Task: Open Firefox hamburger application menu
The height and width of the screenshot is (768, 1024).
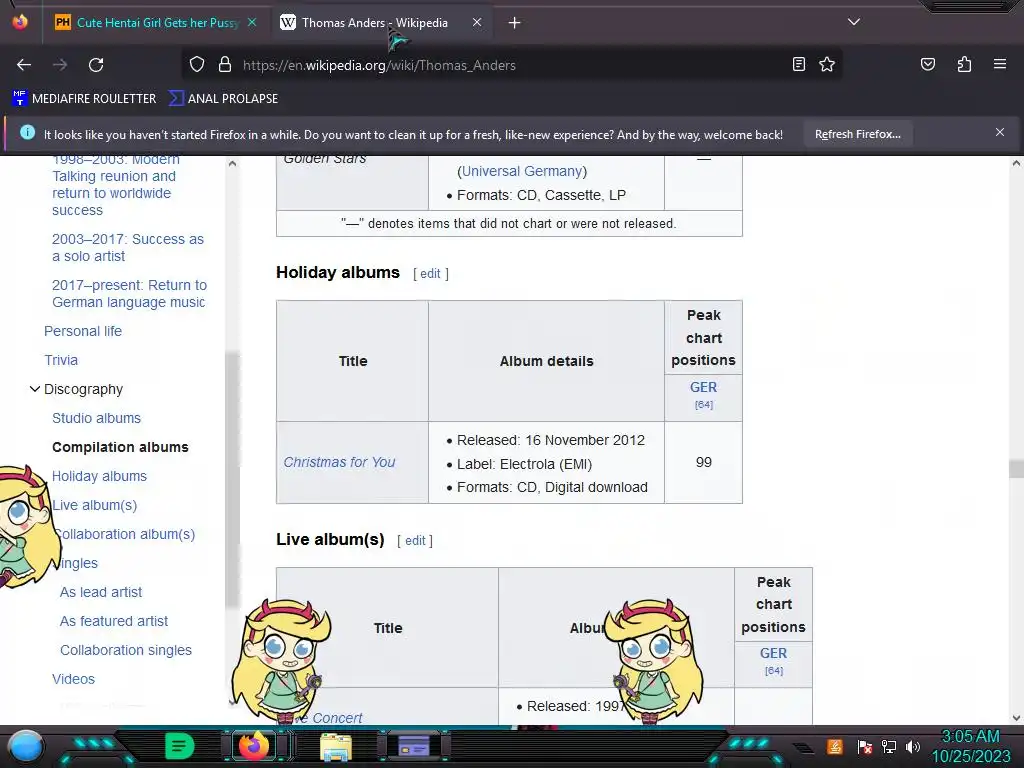Action: pyautogui.click(x=999, y=64)
